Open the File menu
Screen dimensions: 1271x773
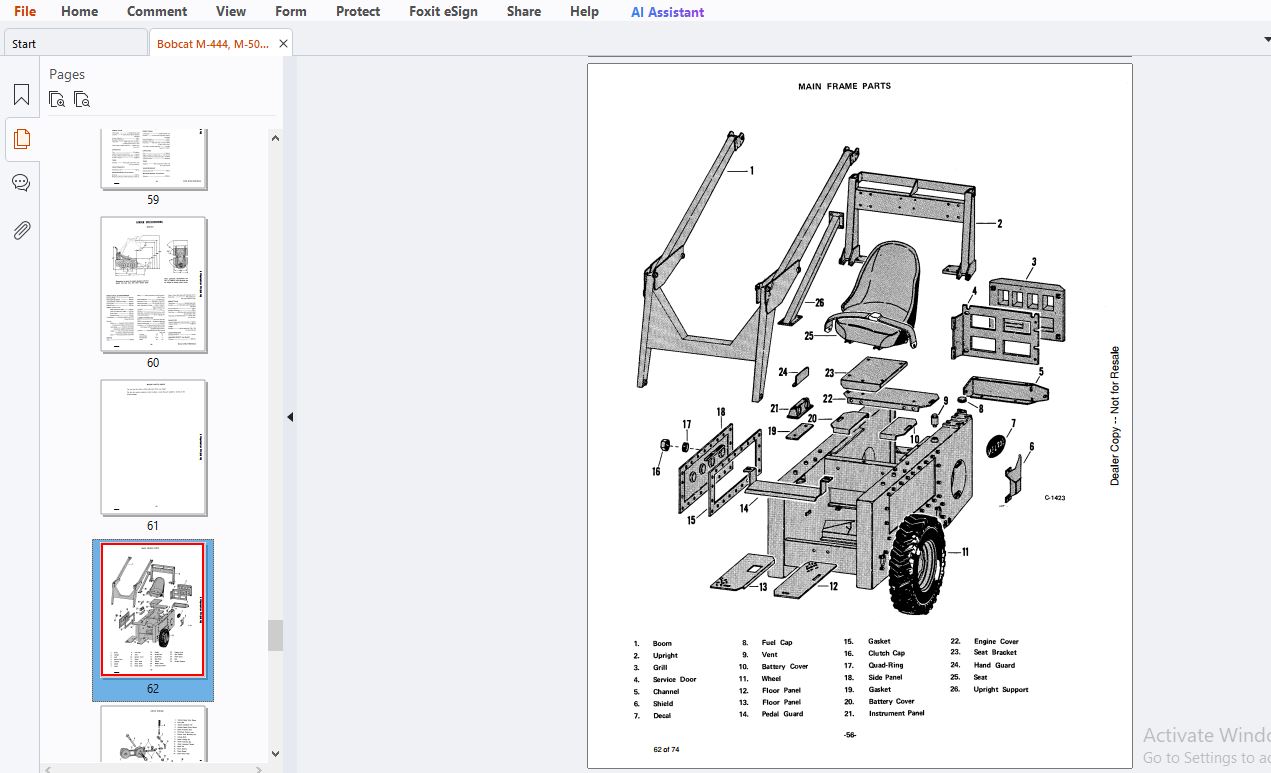[x=24, y=11]
